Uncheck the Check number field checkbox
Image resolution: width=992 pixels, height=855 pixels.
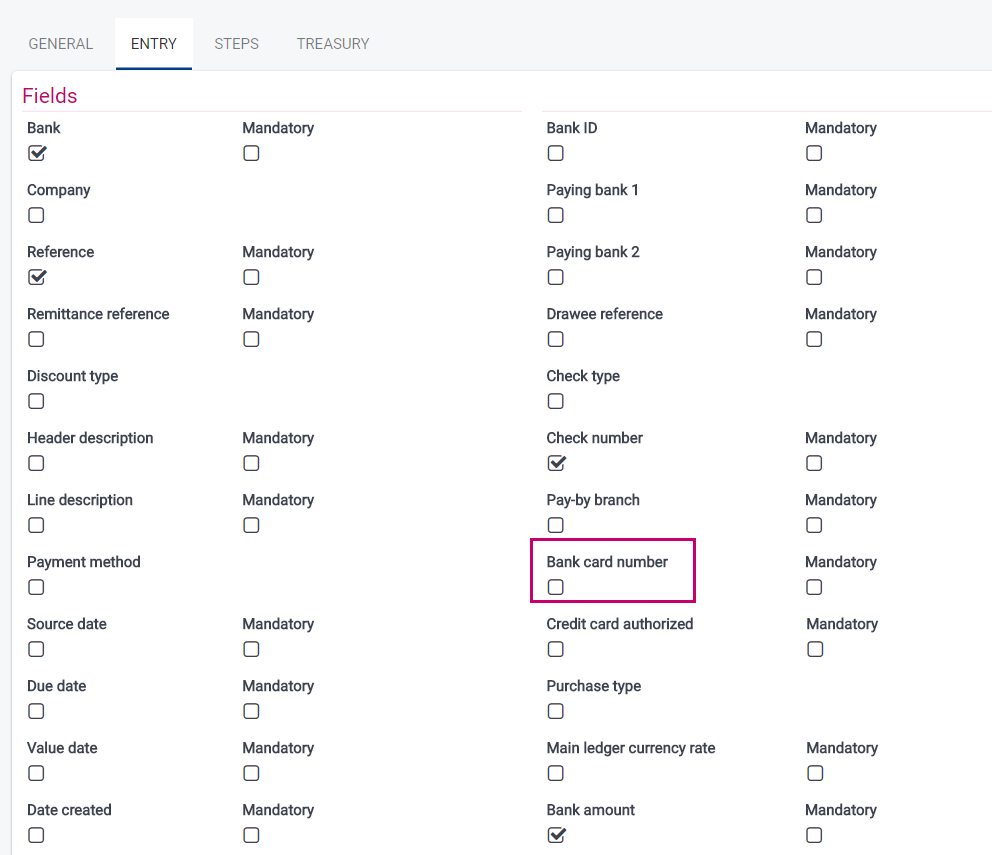tap(556, 463)
